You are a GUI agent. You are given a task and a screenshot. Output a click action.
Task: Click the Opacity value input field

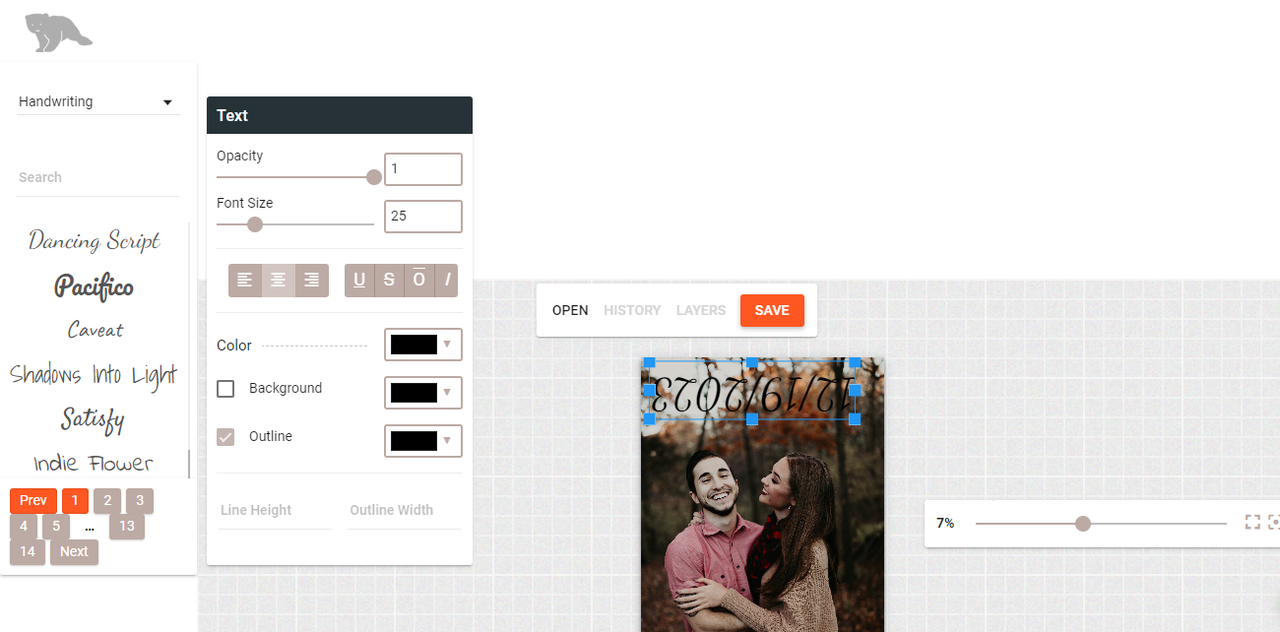pyautogui.click(x=423, y=169)
